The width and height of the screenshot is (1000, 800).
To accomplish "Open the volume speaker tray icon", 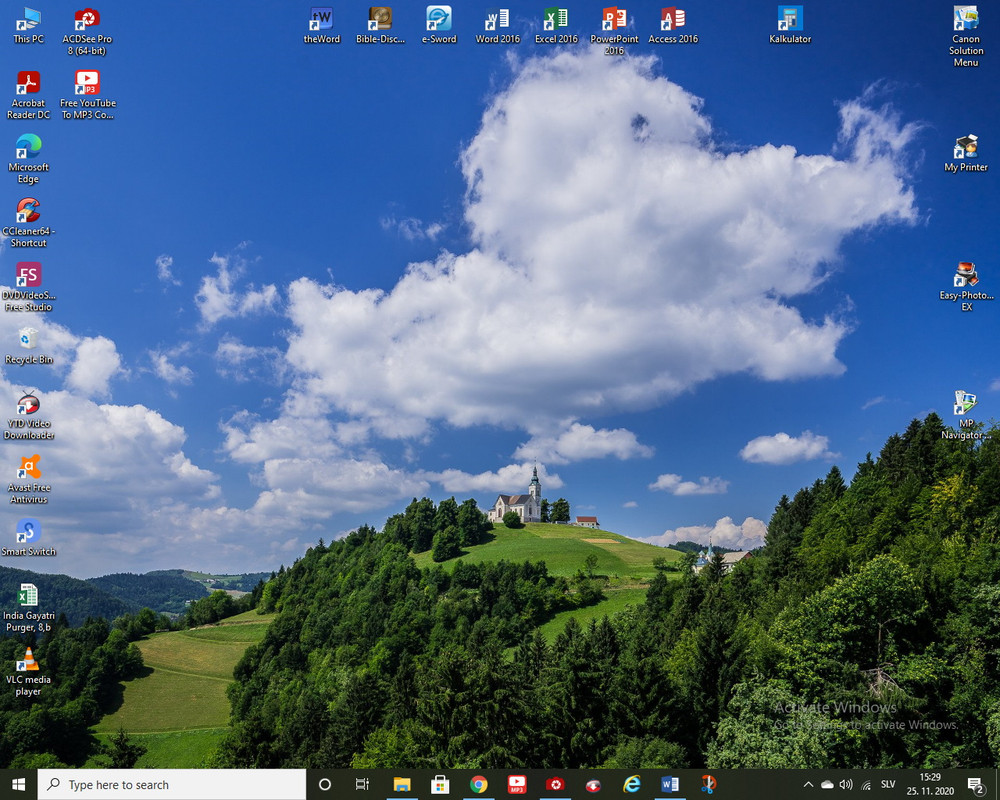I will point(846,784).
